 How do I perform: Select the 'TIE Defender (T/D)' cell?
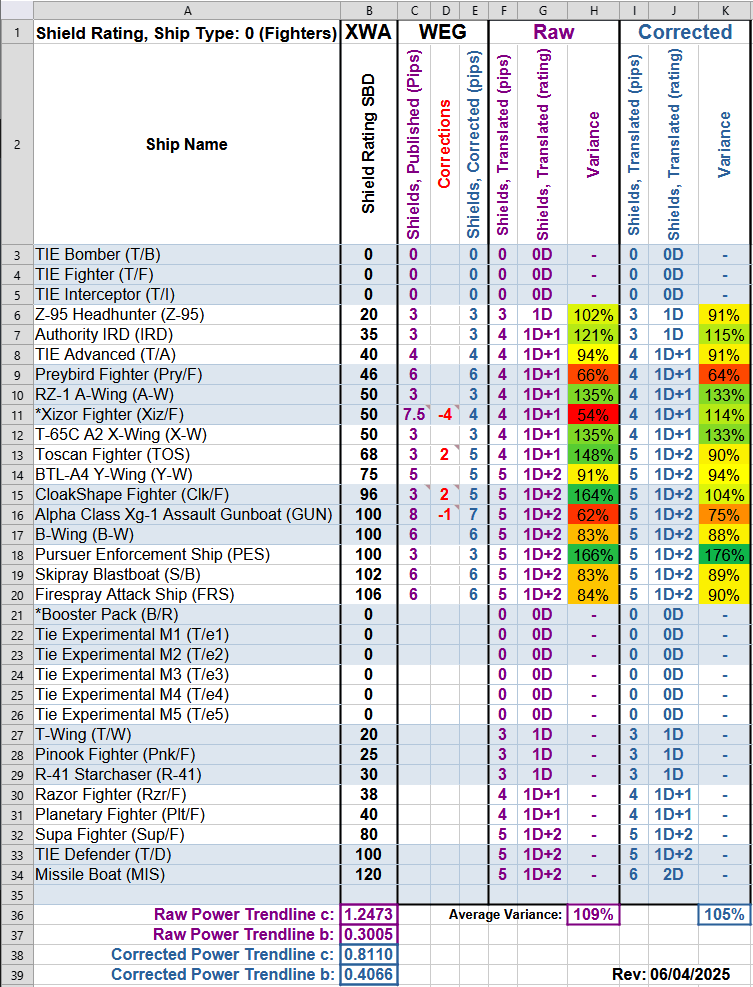[187, 855]
